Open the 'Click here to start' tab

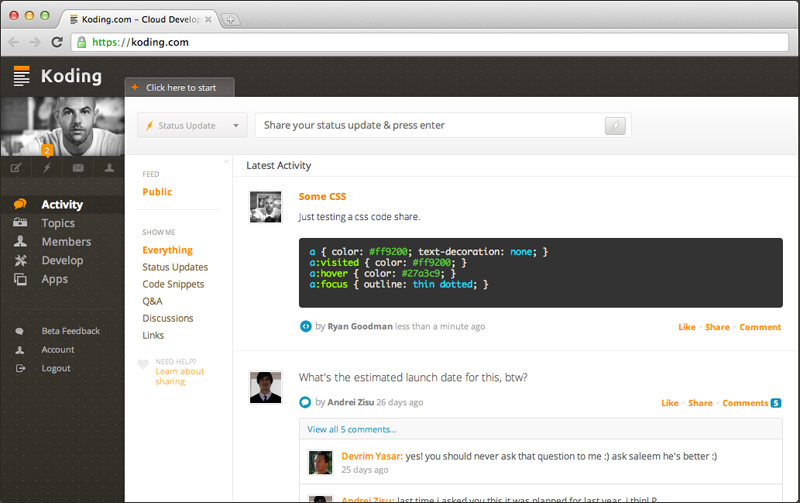(x=179, y=88)
